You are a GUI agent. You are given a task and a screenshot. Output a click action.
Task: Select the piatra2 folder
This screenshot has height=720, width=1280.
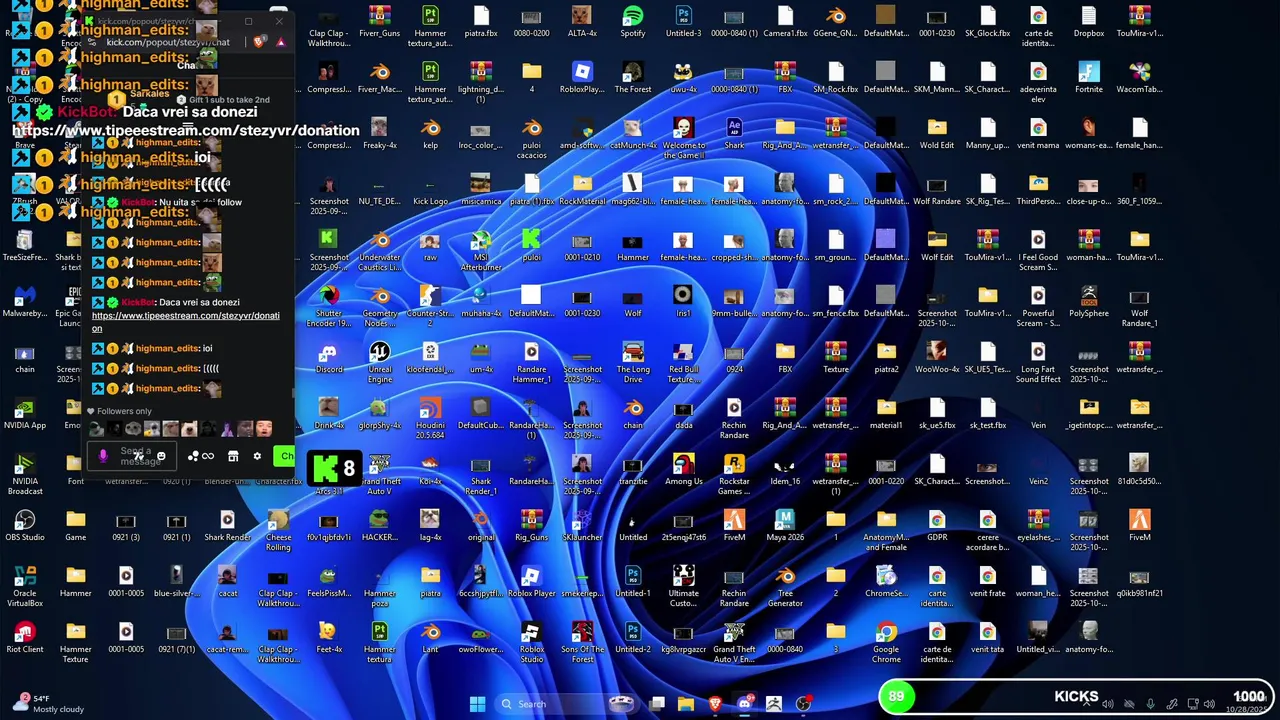click(x=886, y=358)
